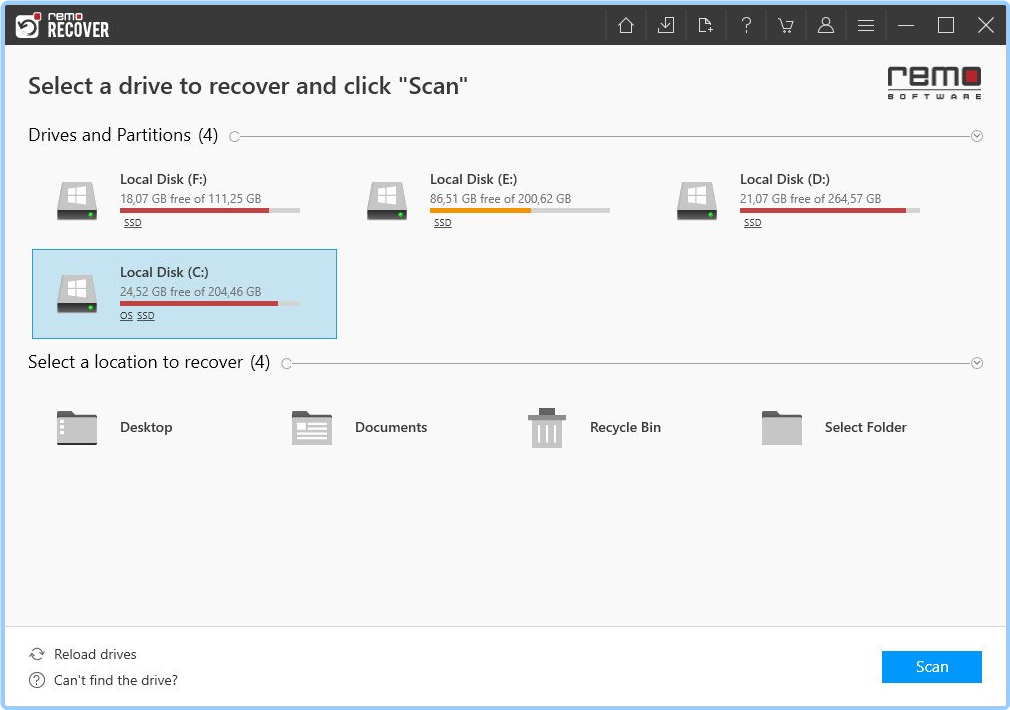The height and width of the screenshot is (710, 1010).
Task: Click the Reload drives link
Action: [95, 654]
